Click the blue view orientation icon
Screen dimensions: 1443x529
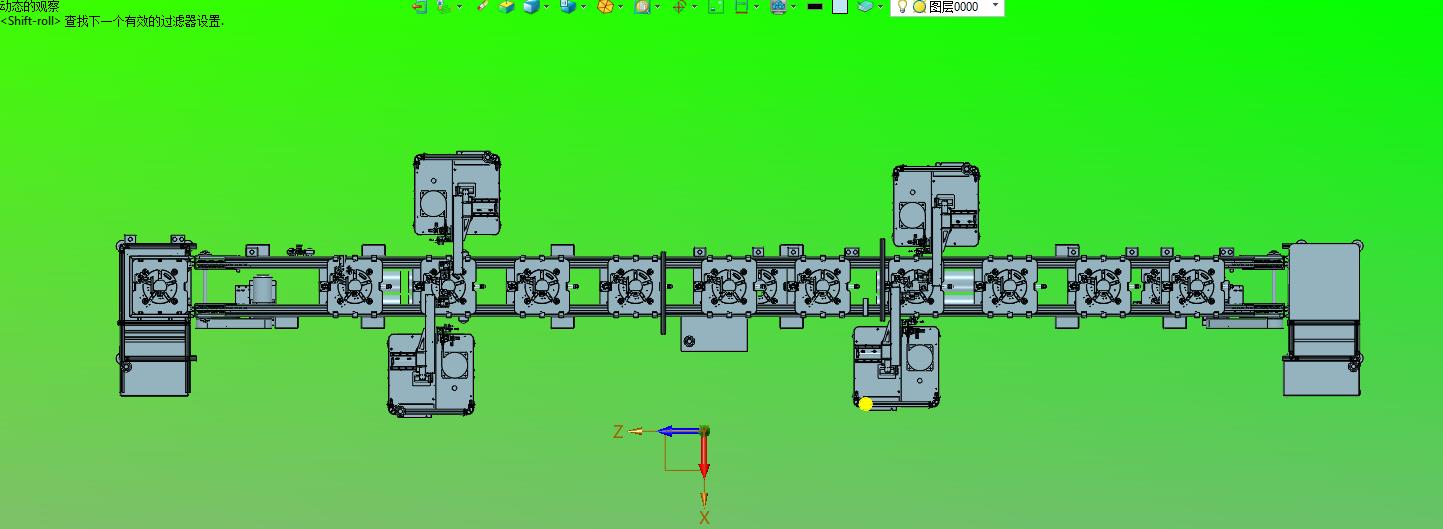pos(568,6)
